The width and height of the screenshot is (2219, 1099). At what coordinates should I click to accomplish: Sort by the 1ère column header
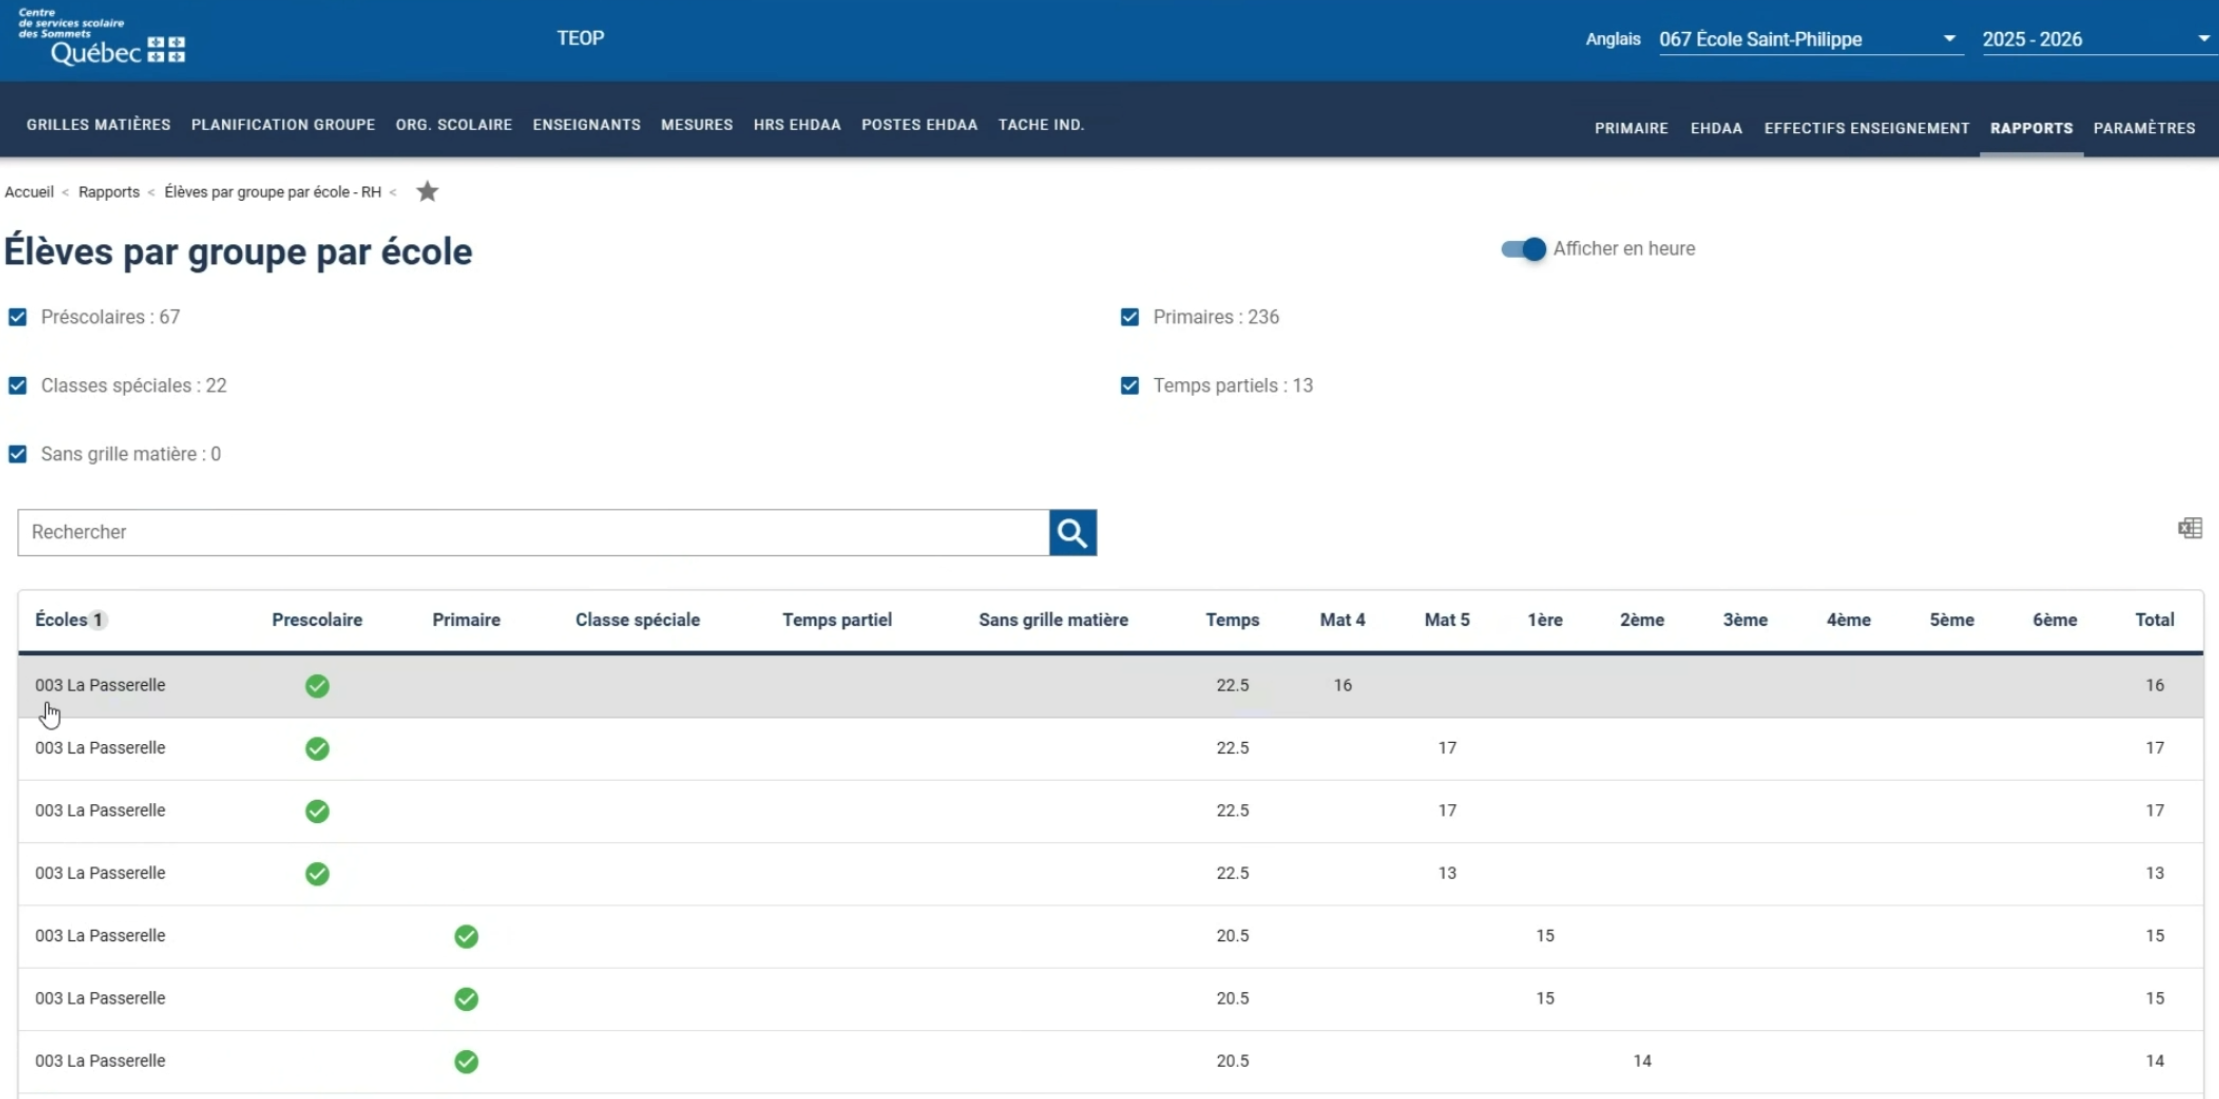pyautogui.click(x=1545, y=620)
